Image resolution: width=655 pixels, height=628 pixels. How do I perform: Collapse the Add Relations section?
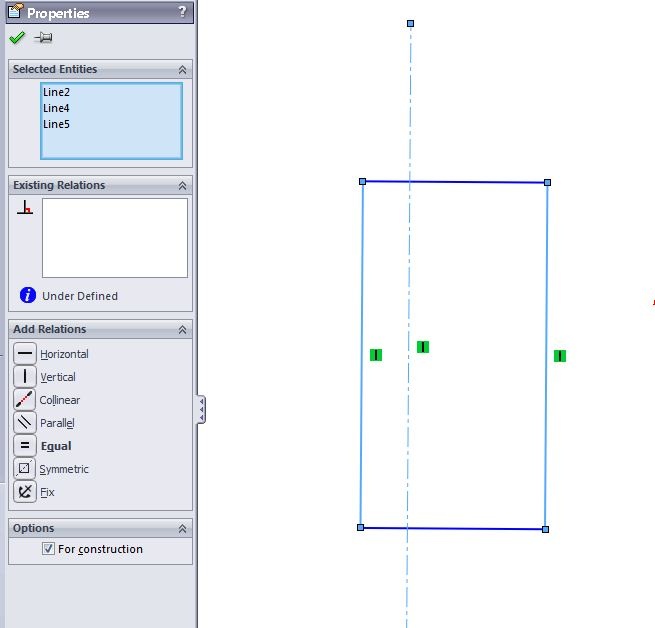183,330
